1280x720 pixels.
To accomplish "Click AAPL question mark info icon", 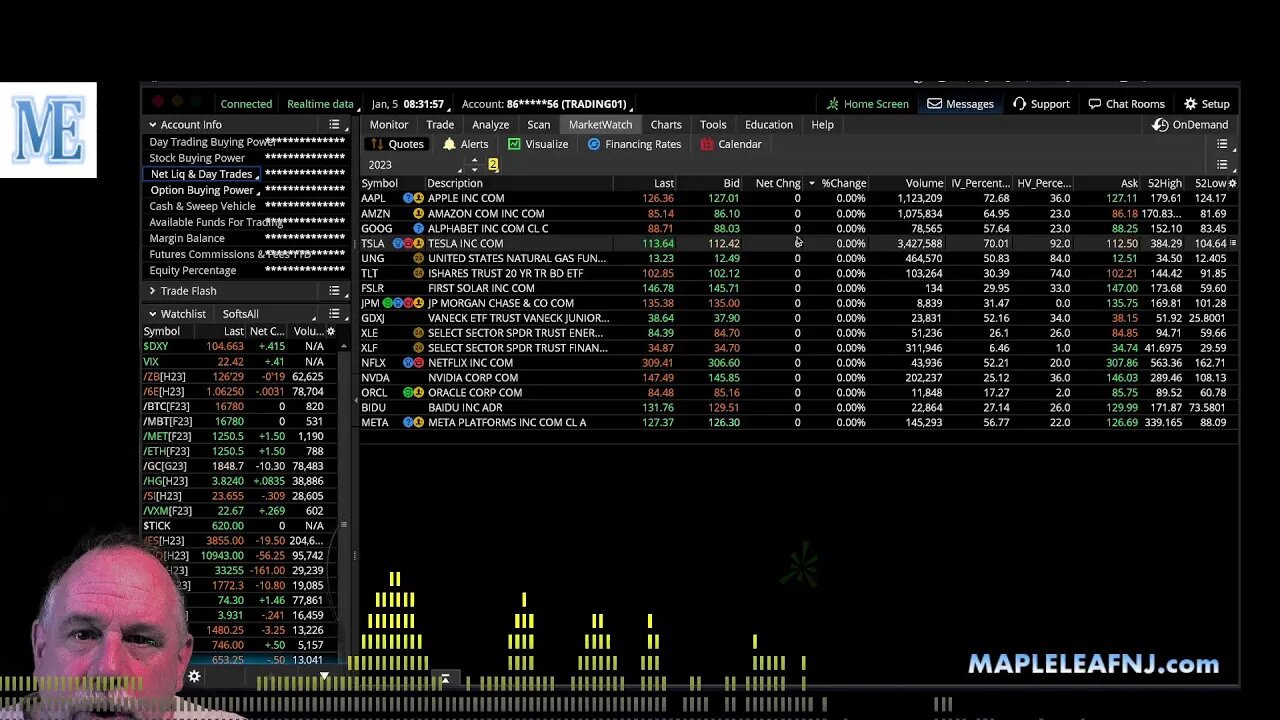I will (x=408, y=198).
